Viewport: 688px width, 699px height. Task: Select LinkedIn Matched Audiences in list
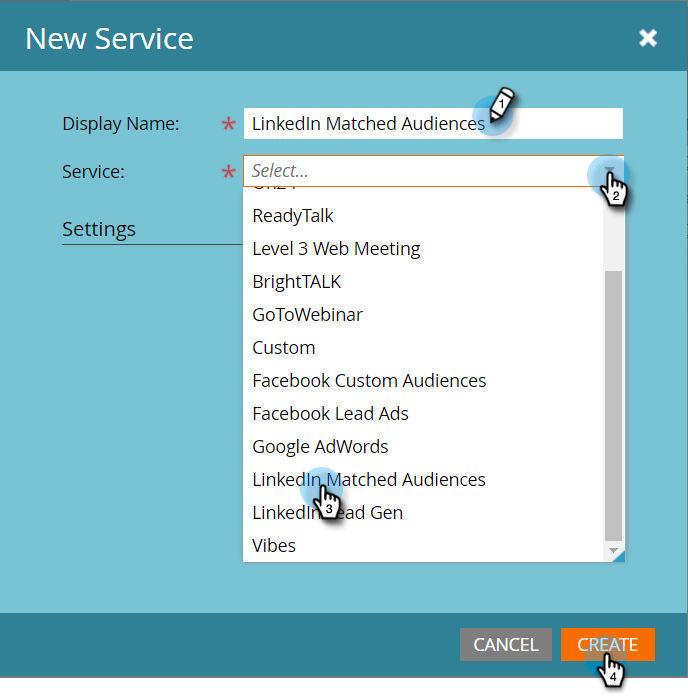424,480
